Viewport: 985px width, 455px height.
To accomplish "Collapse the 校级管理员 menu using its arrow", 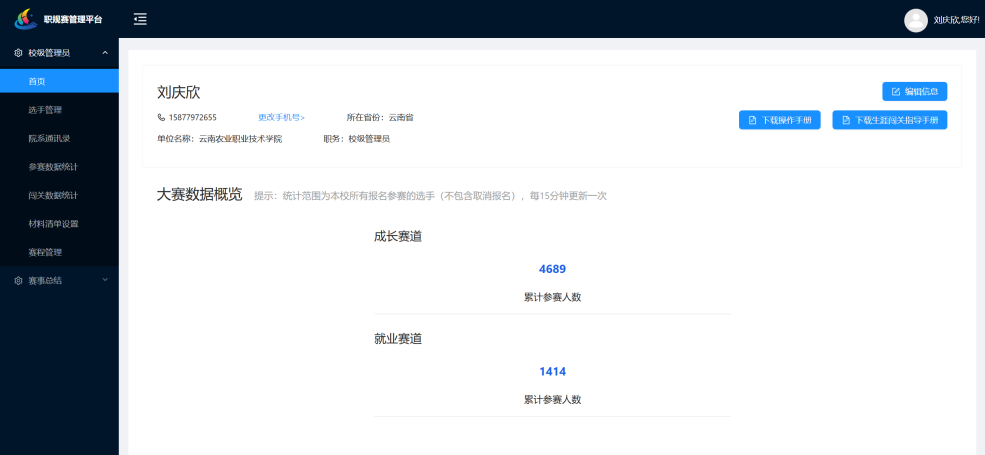I will (105, 53).
